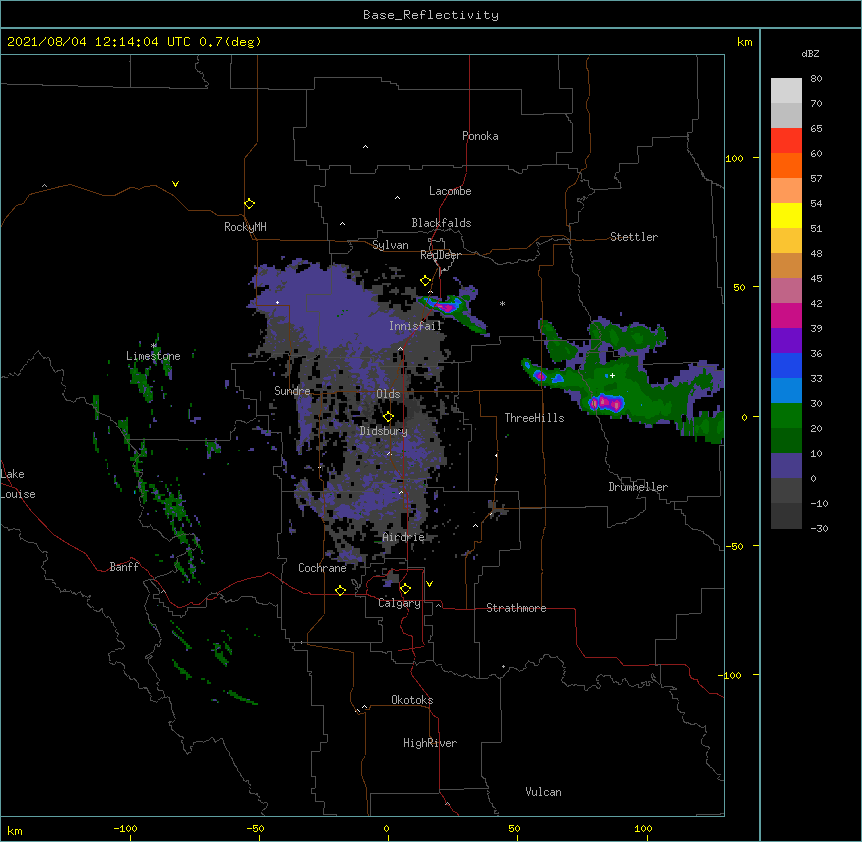The image size is (862, 842).
Task: Click the white asterisk above Limestone
Action: 153,346
